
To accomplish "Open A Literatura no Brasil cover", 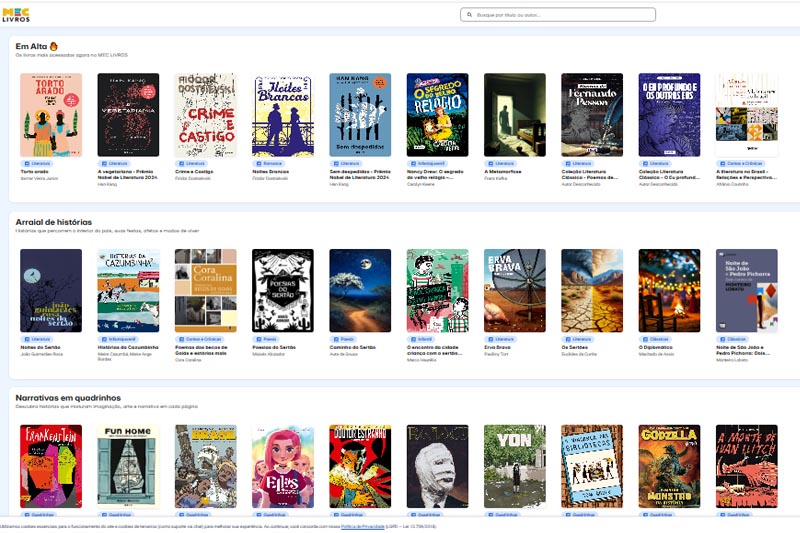I will (x=746, y=115).
